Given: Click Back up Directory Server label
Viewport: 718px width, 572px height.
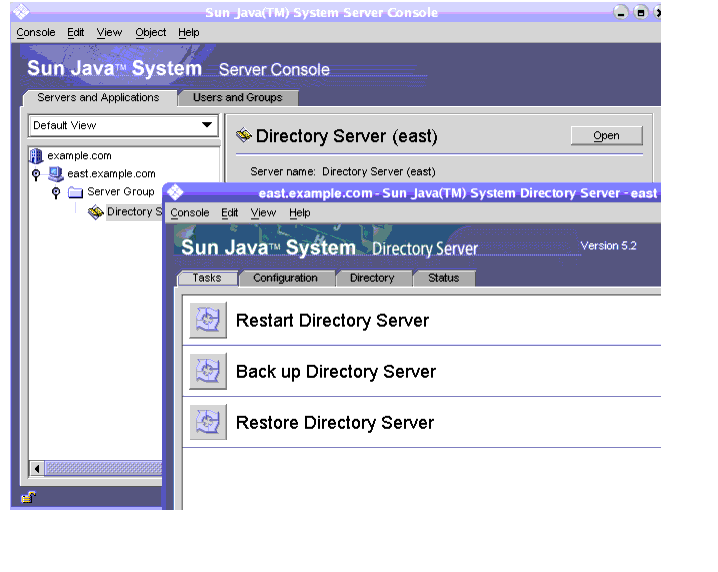Looking at the screenshot, I should (x=336, y=371).
